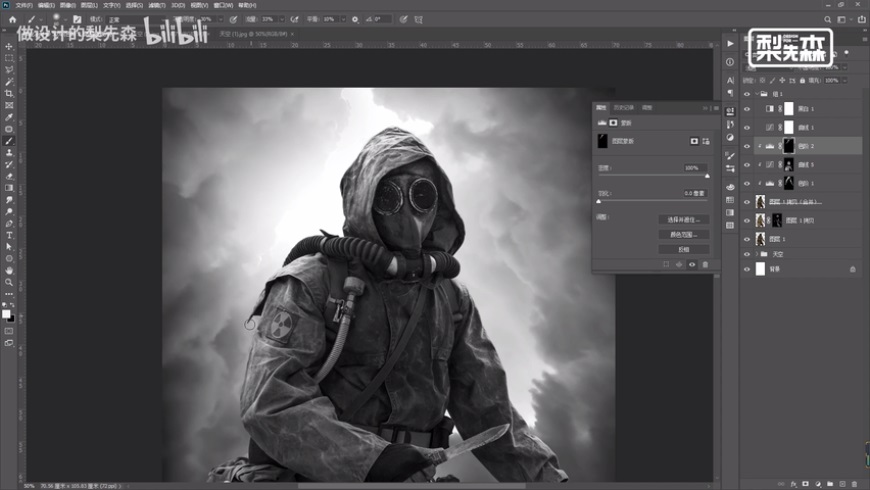Viewport: 870px width, 490px height.
Task: Toggle visibility of 背景 layer
Action: [x=747, y=269]
